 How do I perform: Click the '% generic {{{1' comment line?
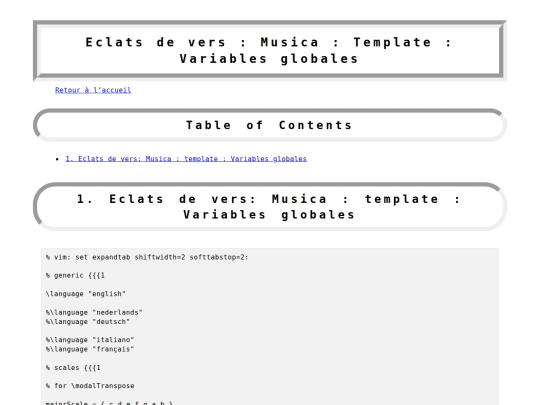point(75,276)
